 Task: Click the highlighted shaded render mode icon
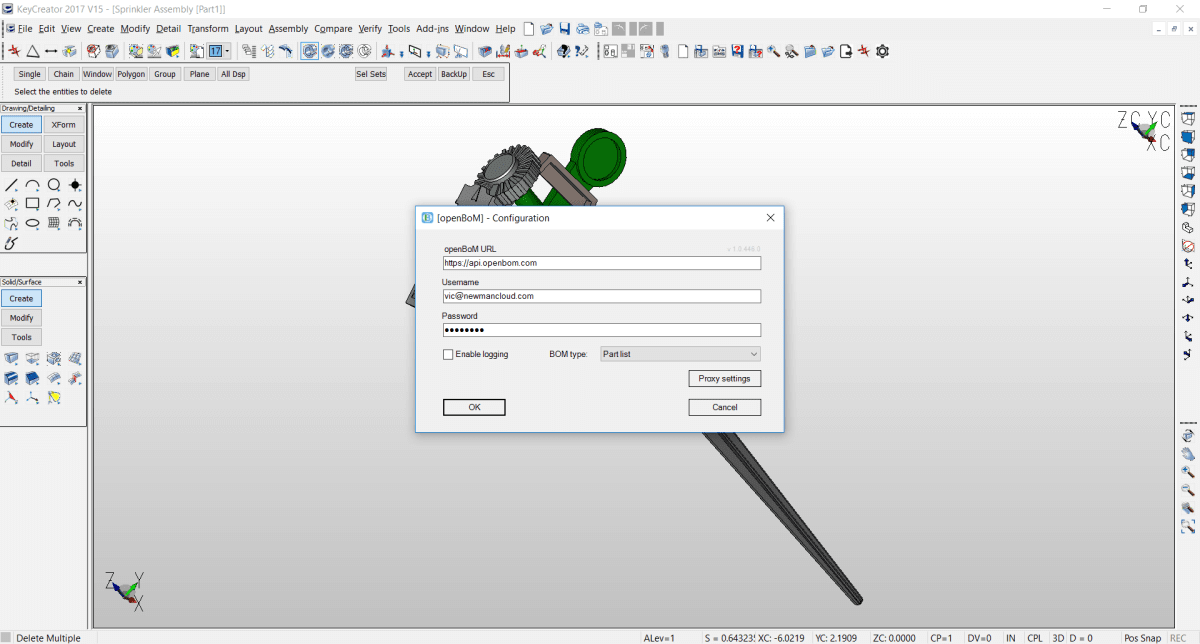point(310,51)
